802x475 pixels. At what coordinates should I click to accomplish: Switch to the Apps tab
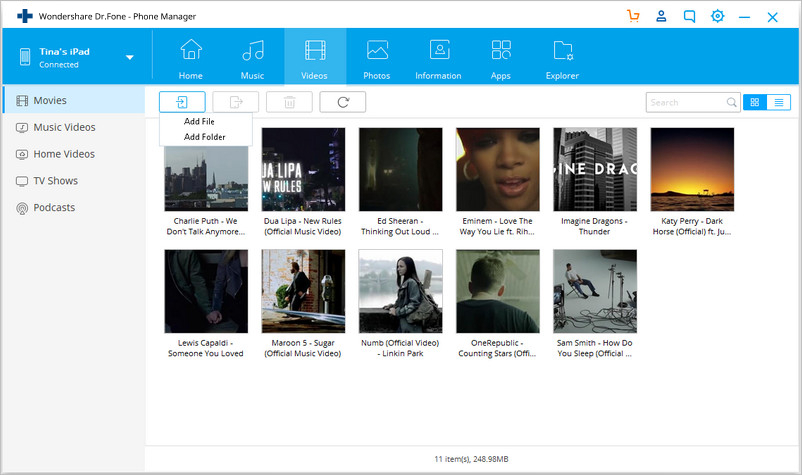[x=501, y=59]
